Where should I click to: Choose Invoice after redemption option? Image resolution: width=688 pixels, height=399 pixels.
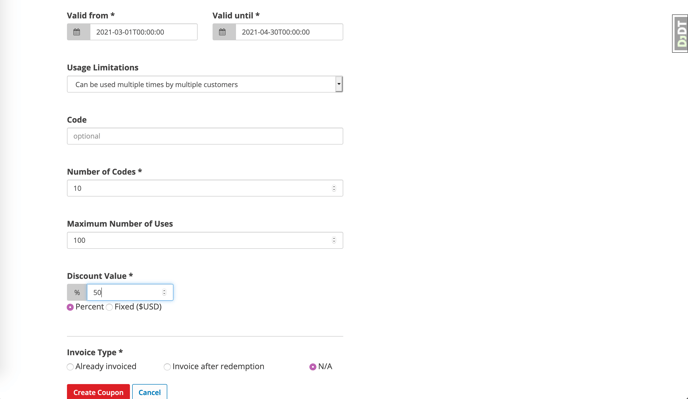pos(167,367)
